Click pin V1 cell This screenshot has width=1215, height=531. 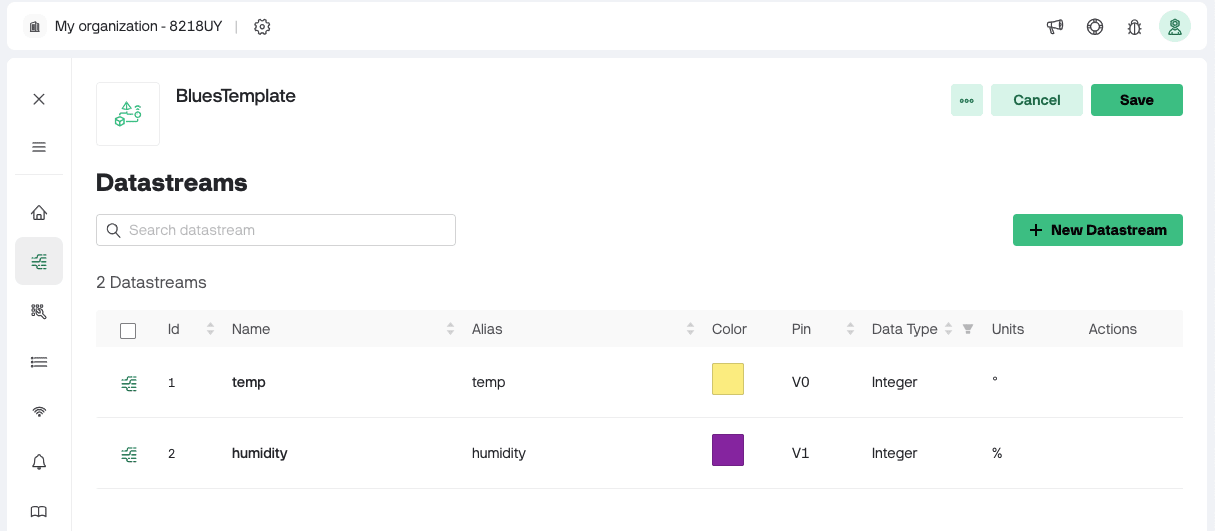[x=801, y=453]
